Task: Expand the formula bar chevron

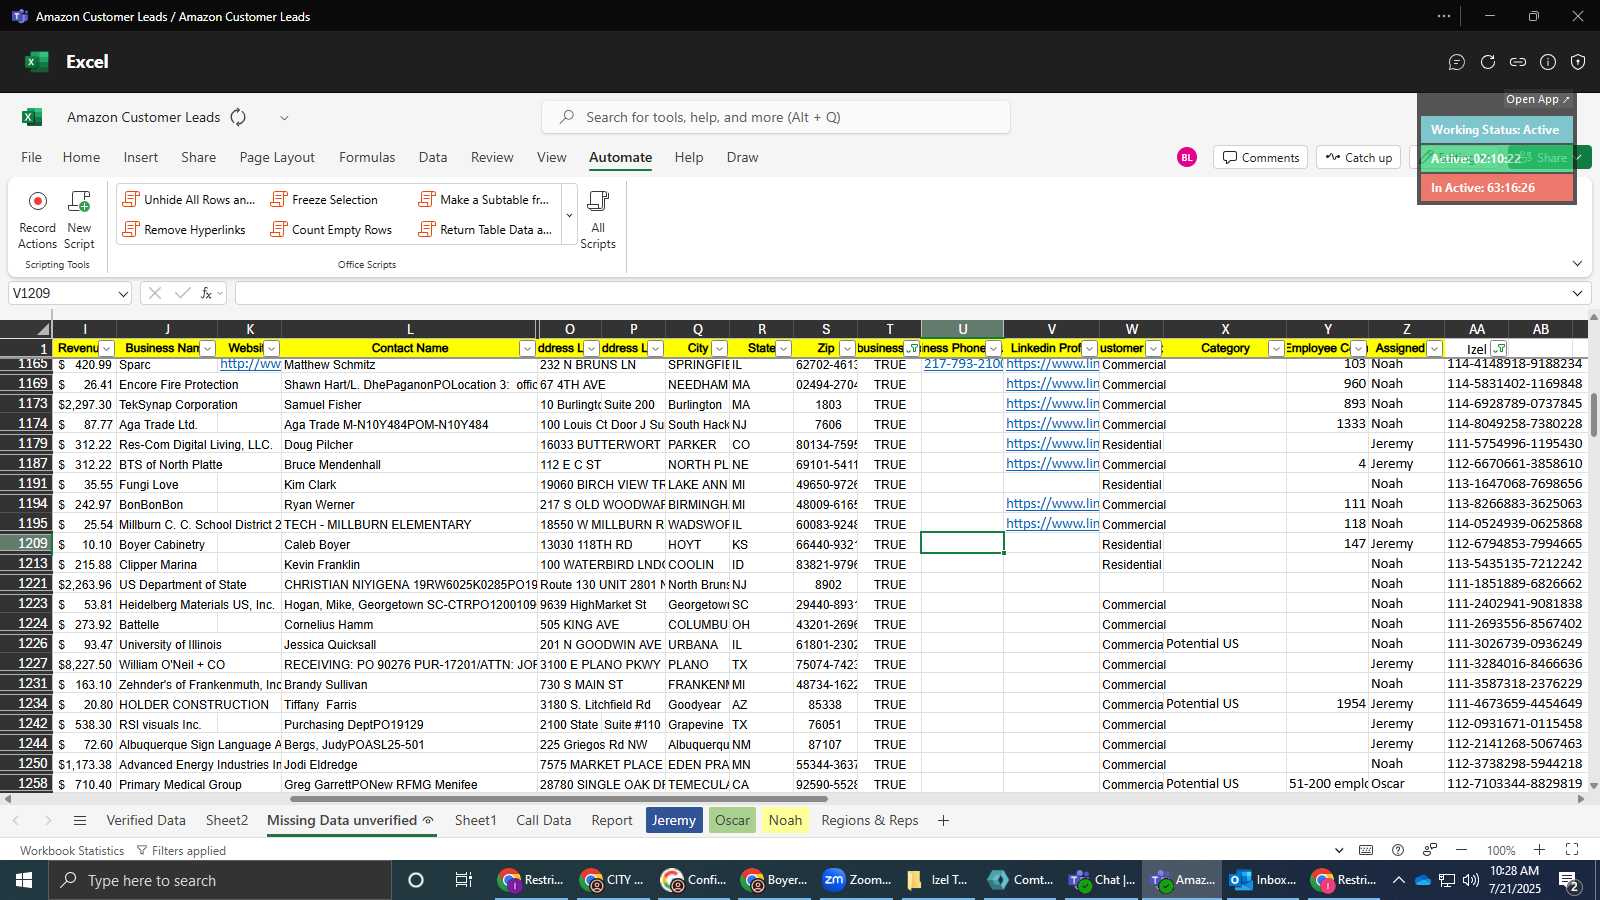Action: coord(1577,293)
